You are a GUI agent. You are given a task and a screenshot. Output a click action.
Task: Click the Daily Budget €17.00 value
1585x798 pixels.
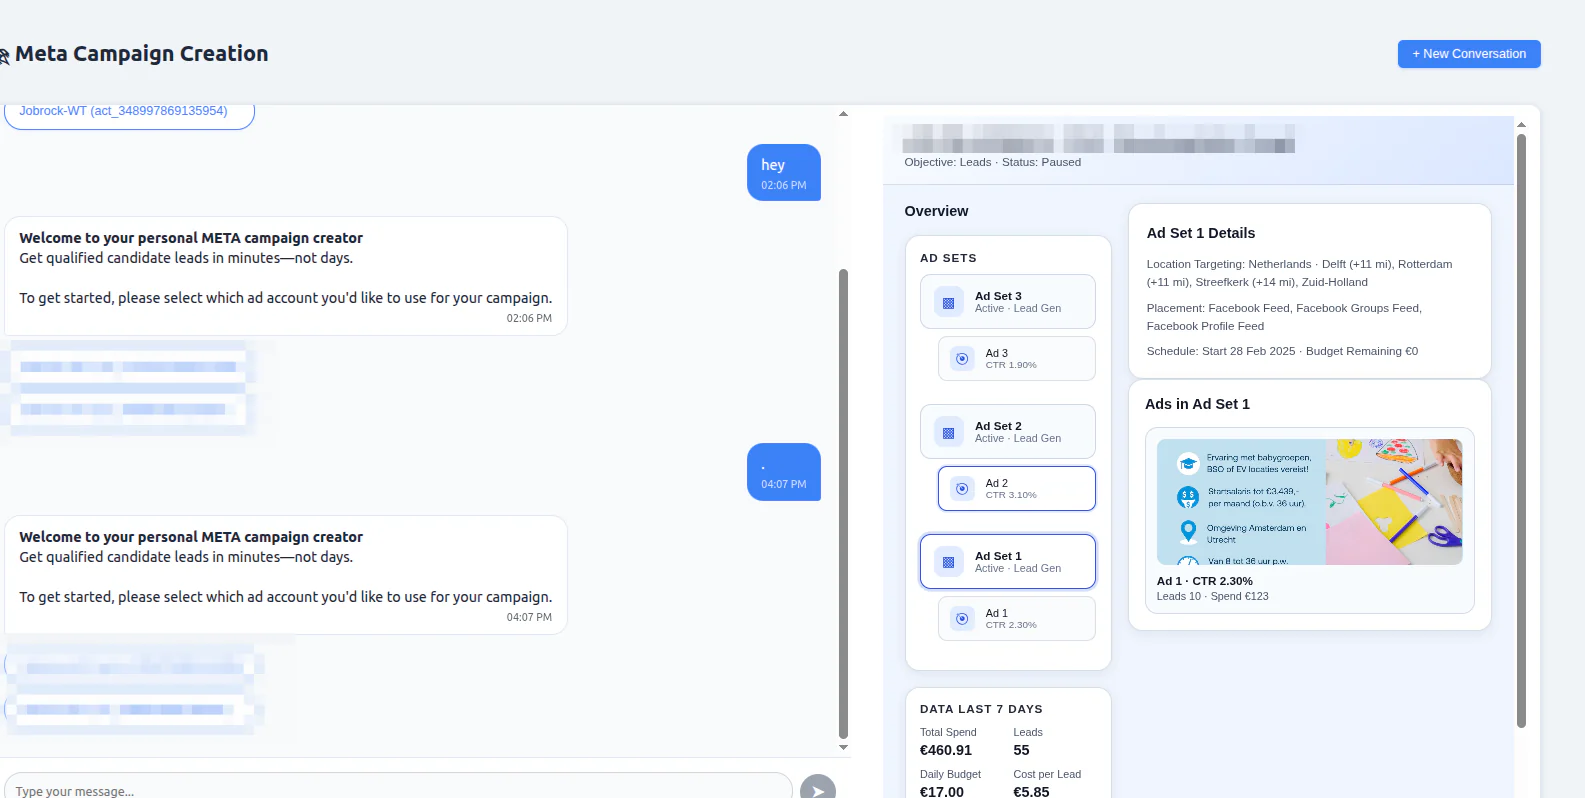(x=942, y=791)
